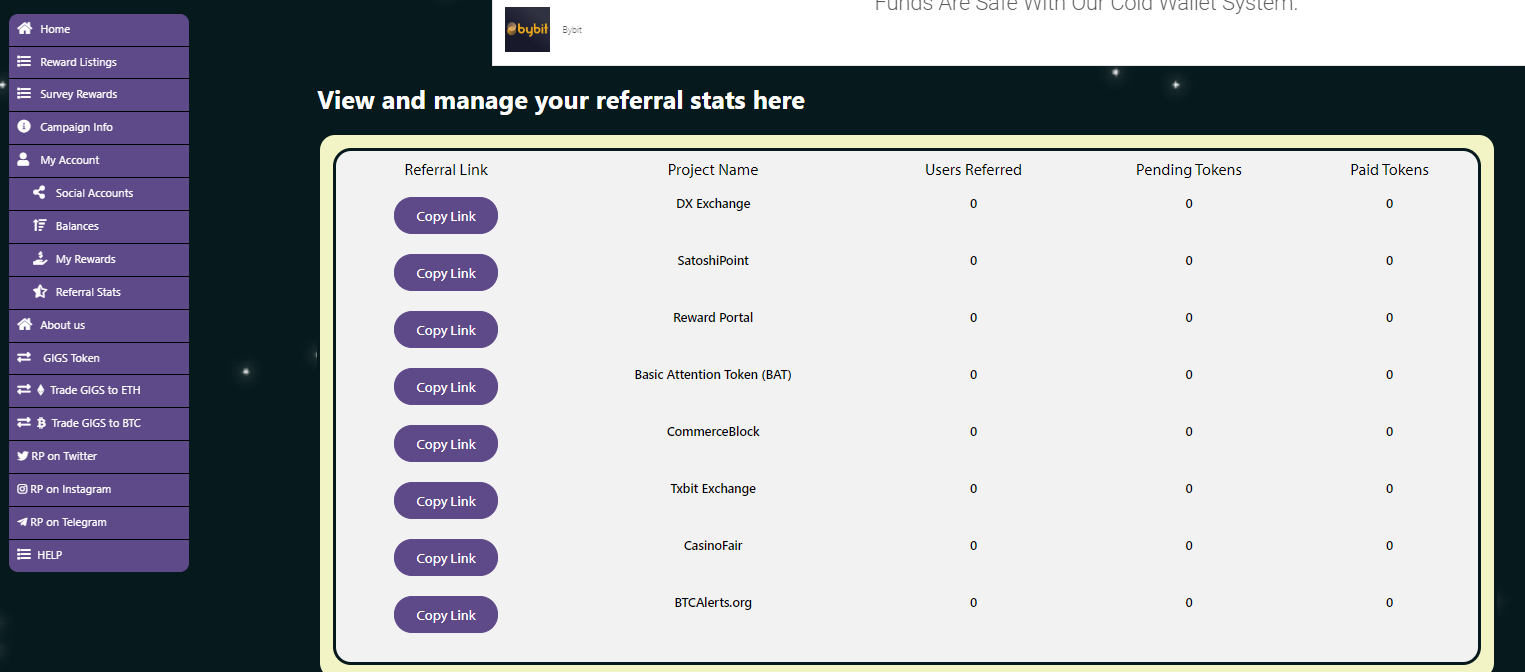The width and height of the screenshot is (1525, 672).
Task: Copy the CasinoFair referral link
Action: 446,558
